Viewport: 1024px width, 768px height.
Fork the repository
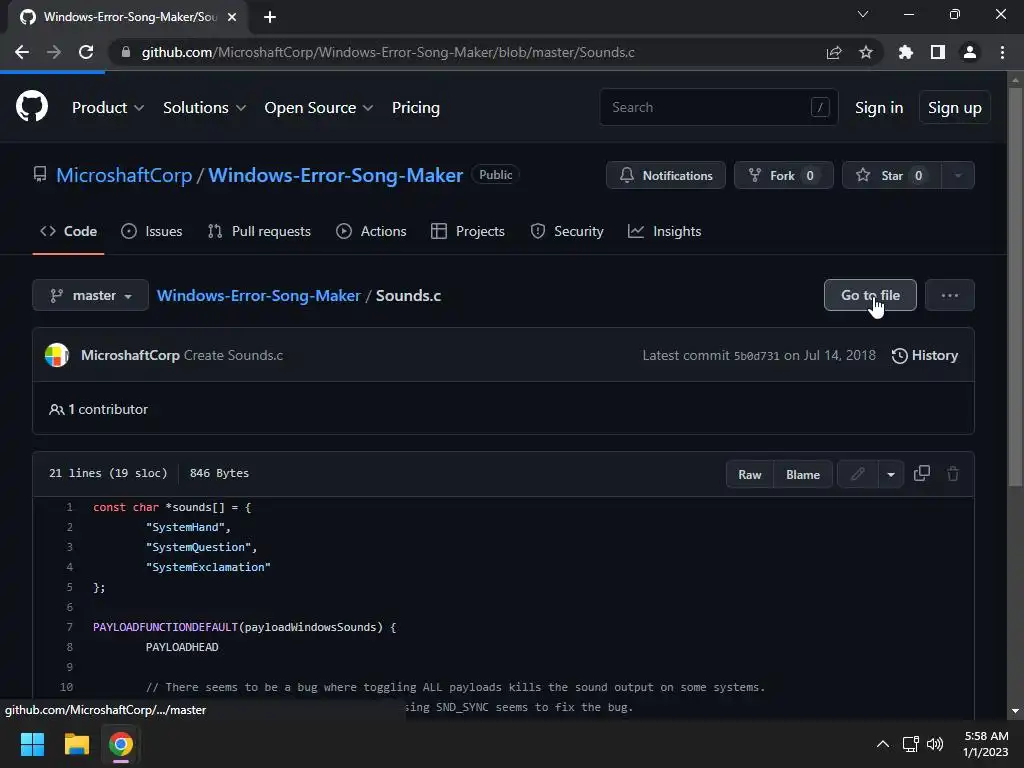point(784,175)
